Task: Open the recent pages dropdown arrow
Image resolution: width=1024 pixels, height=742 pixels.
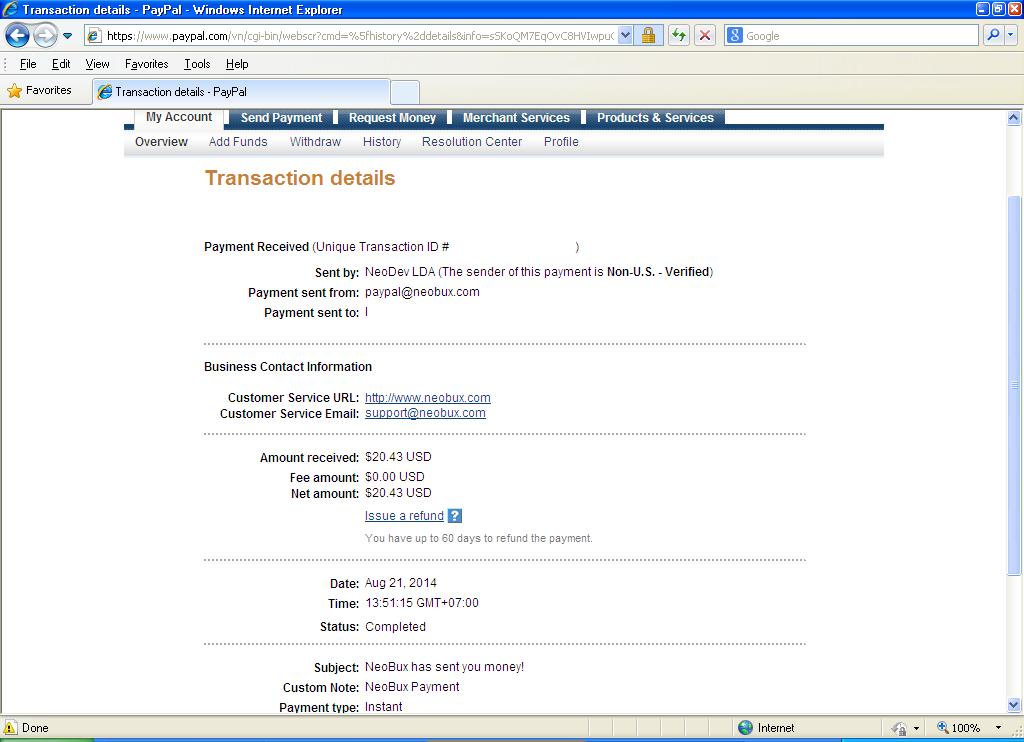Action: point(67,36)
